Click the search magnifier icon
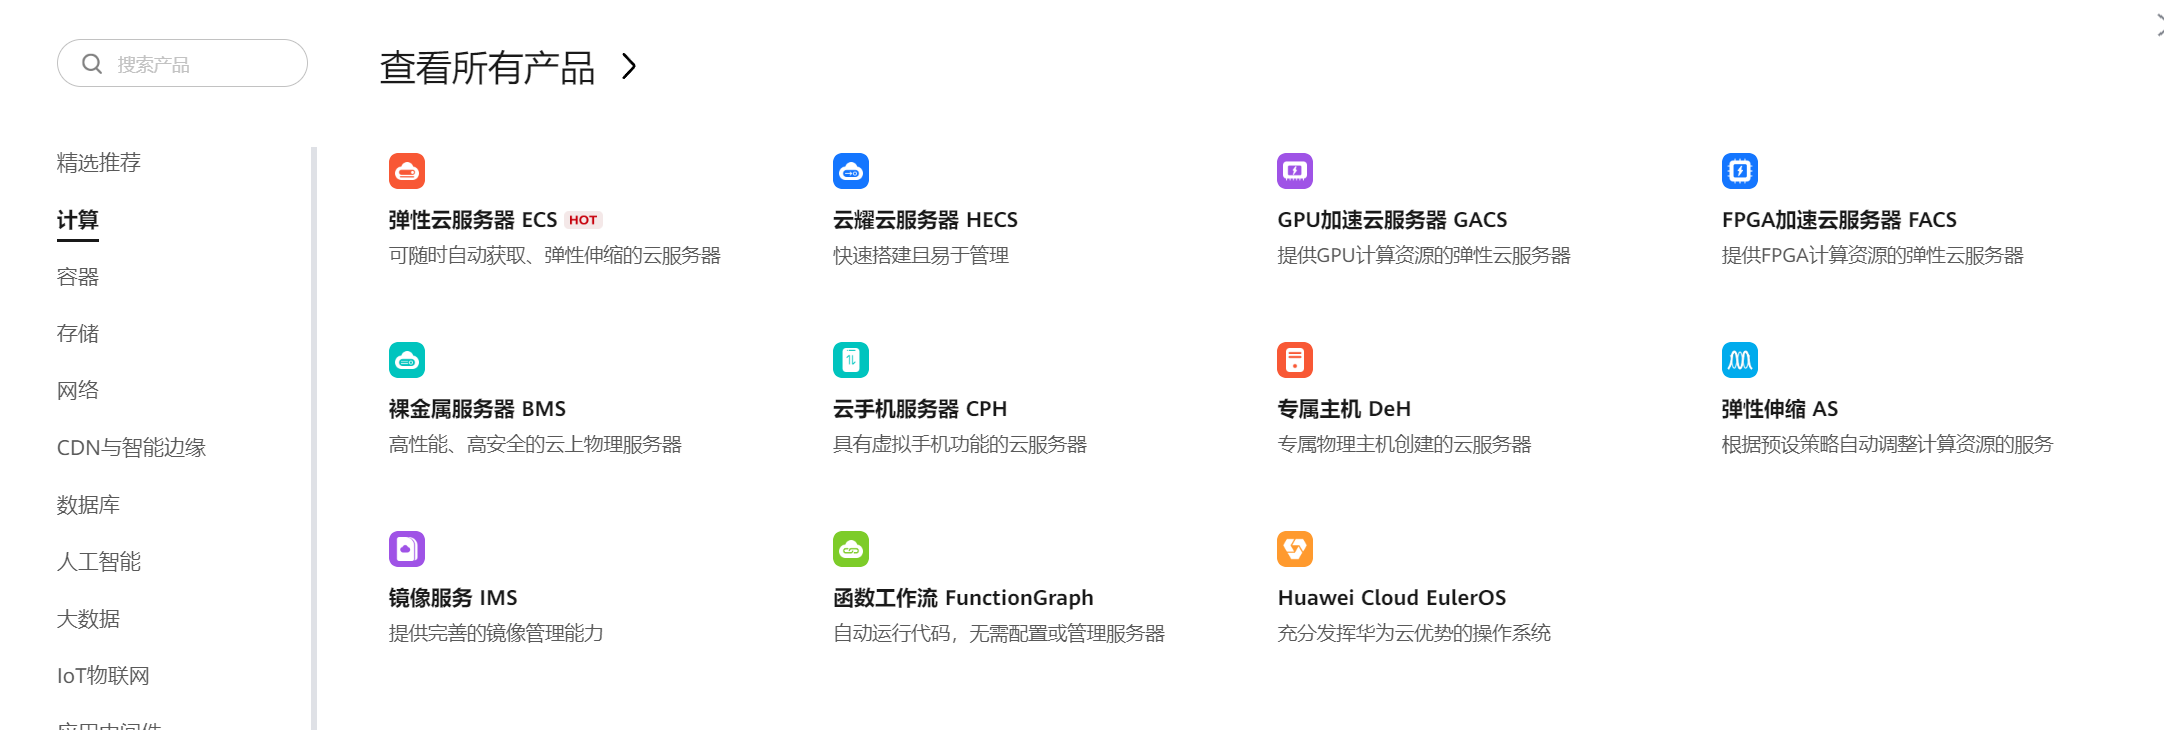The height and width of the screenshot is (730, 2164). click(x=92, y=64)
